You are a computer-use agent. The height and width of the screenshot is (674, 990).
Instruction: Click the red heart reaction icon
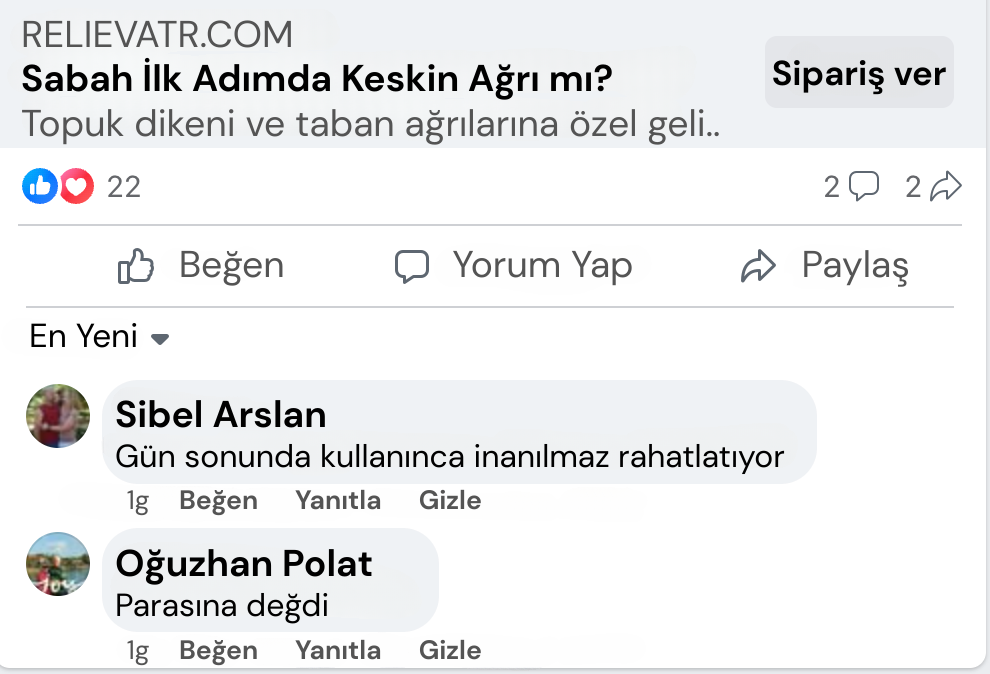(x=77, y=186)
